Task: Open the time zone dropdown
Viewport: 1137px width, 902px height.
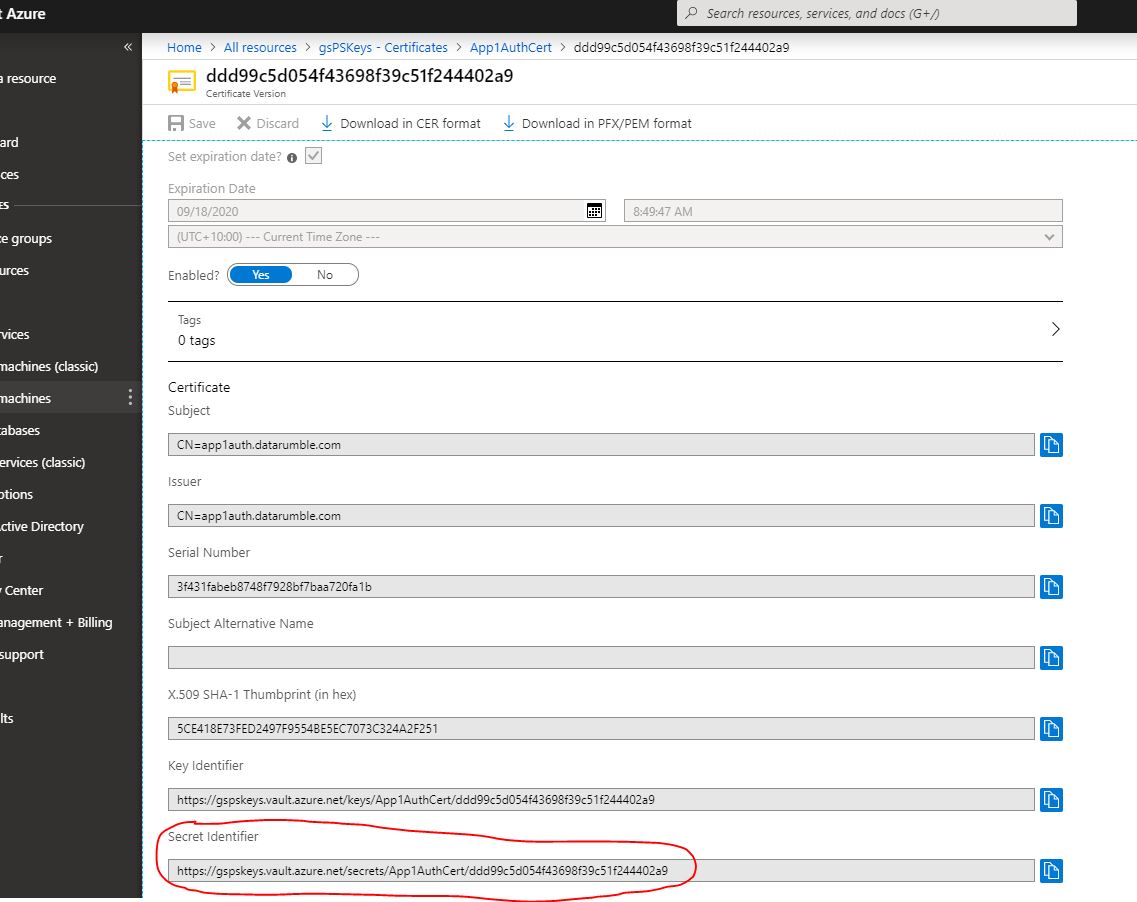Action: pos(615,237)
